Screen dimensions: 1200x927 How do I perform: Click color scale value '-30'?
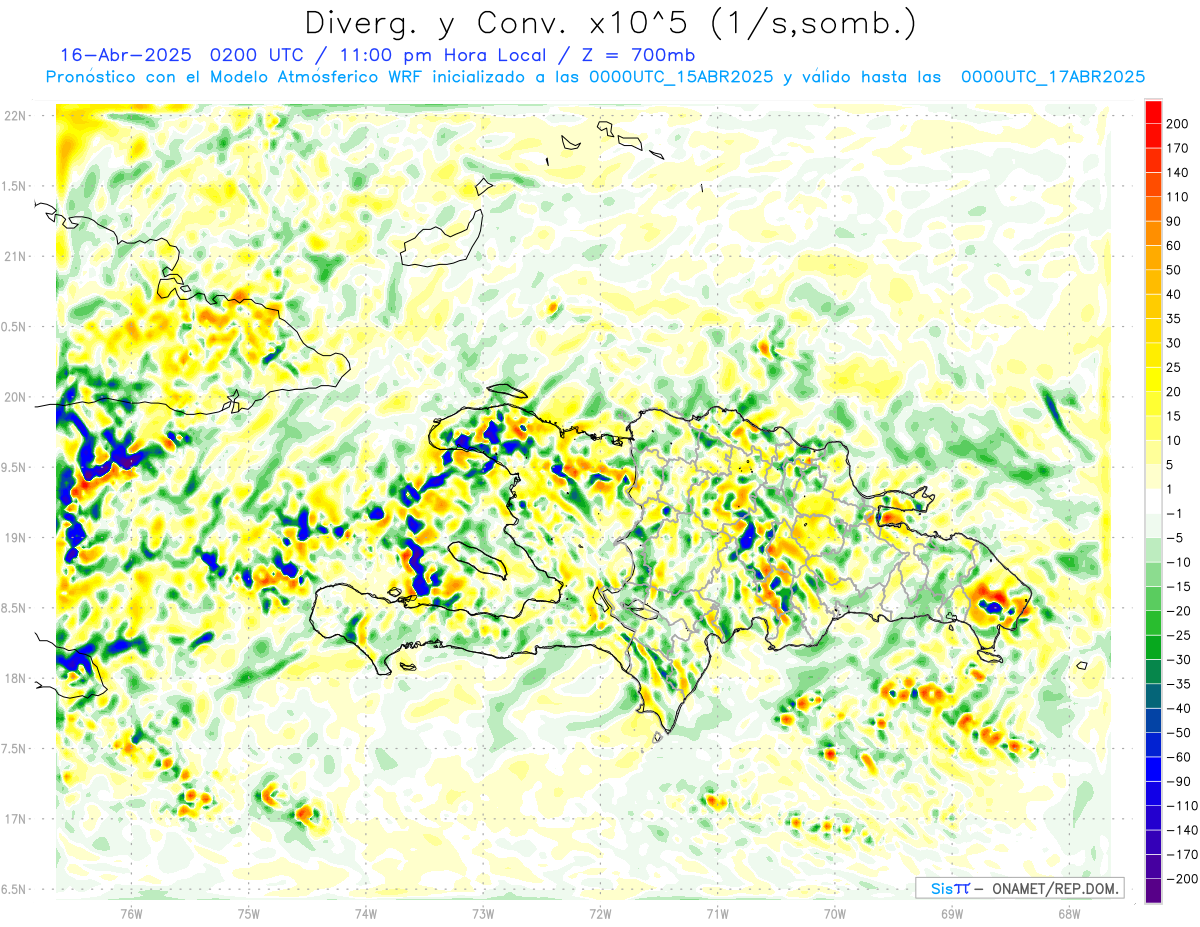[1178, 660]
